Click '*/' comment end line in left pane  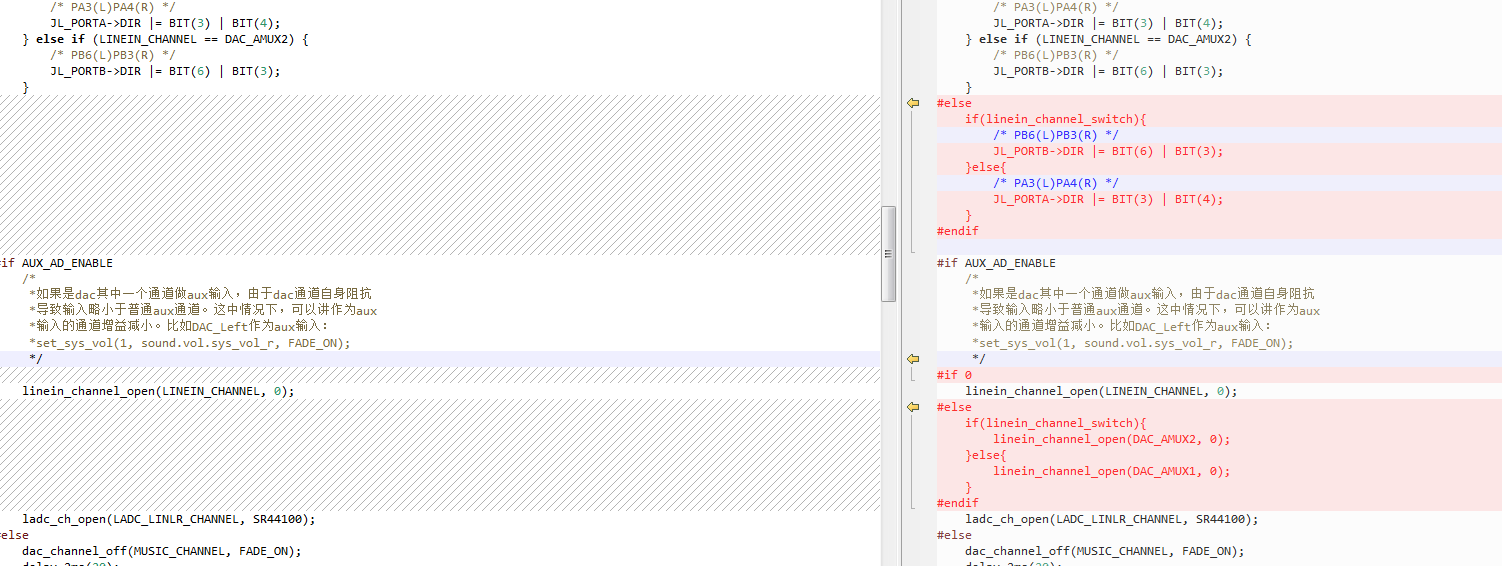point(36,359)
